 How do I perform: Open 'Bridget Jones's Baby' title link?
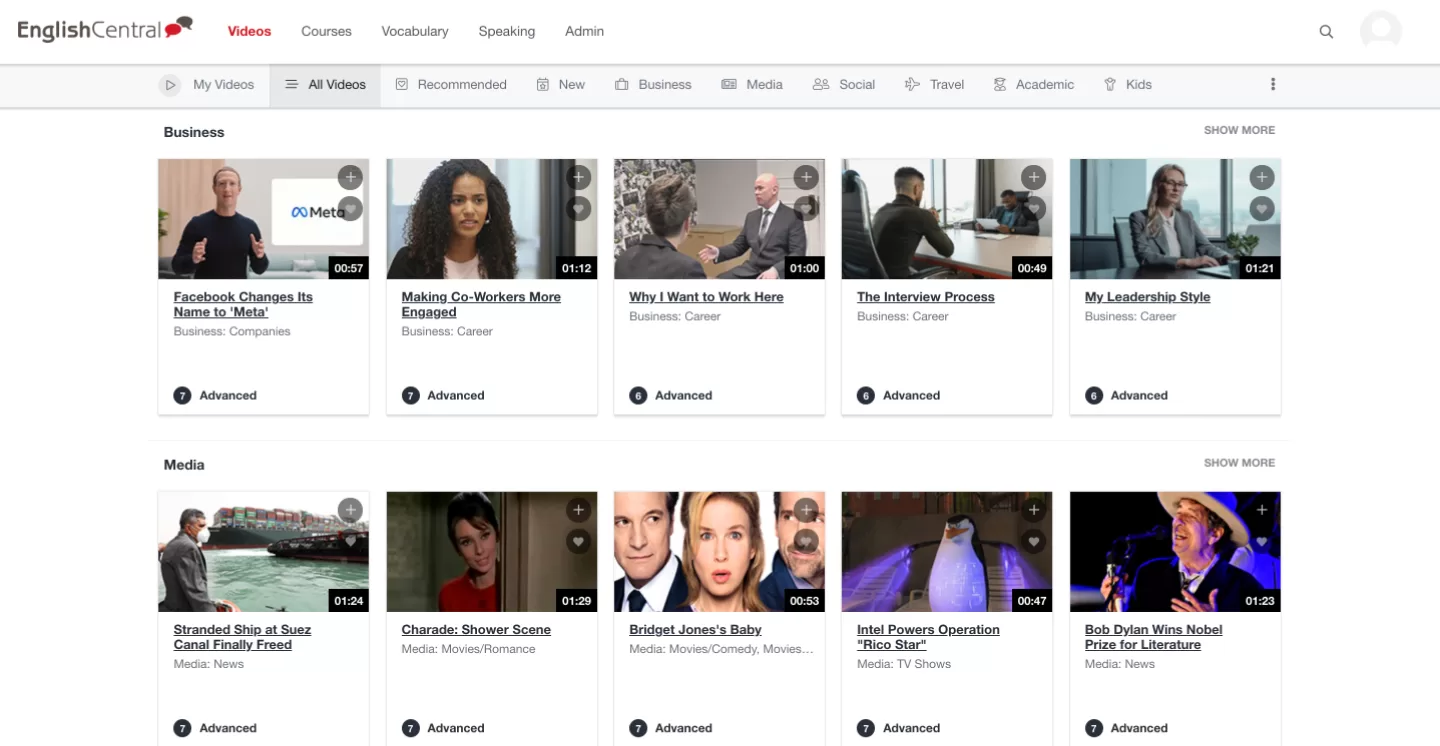[695, 630]
